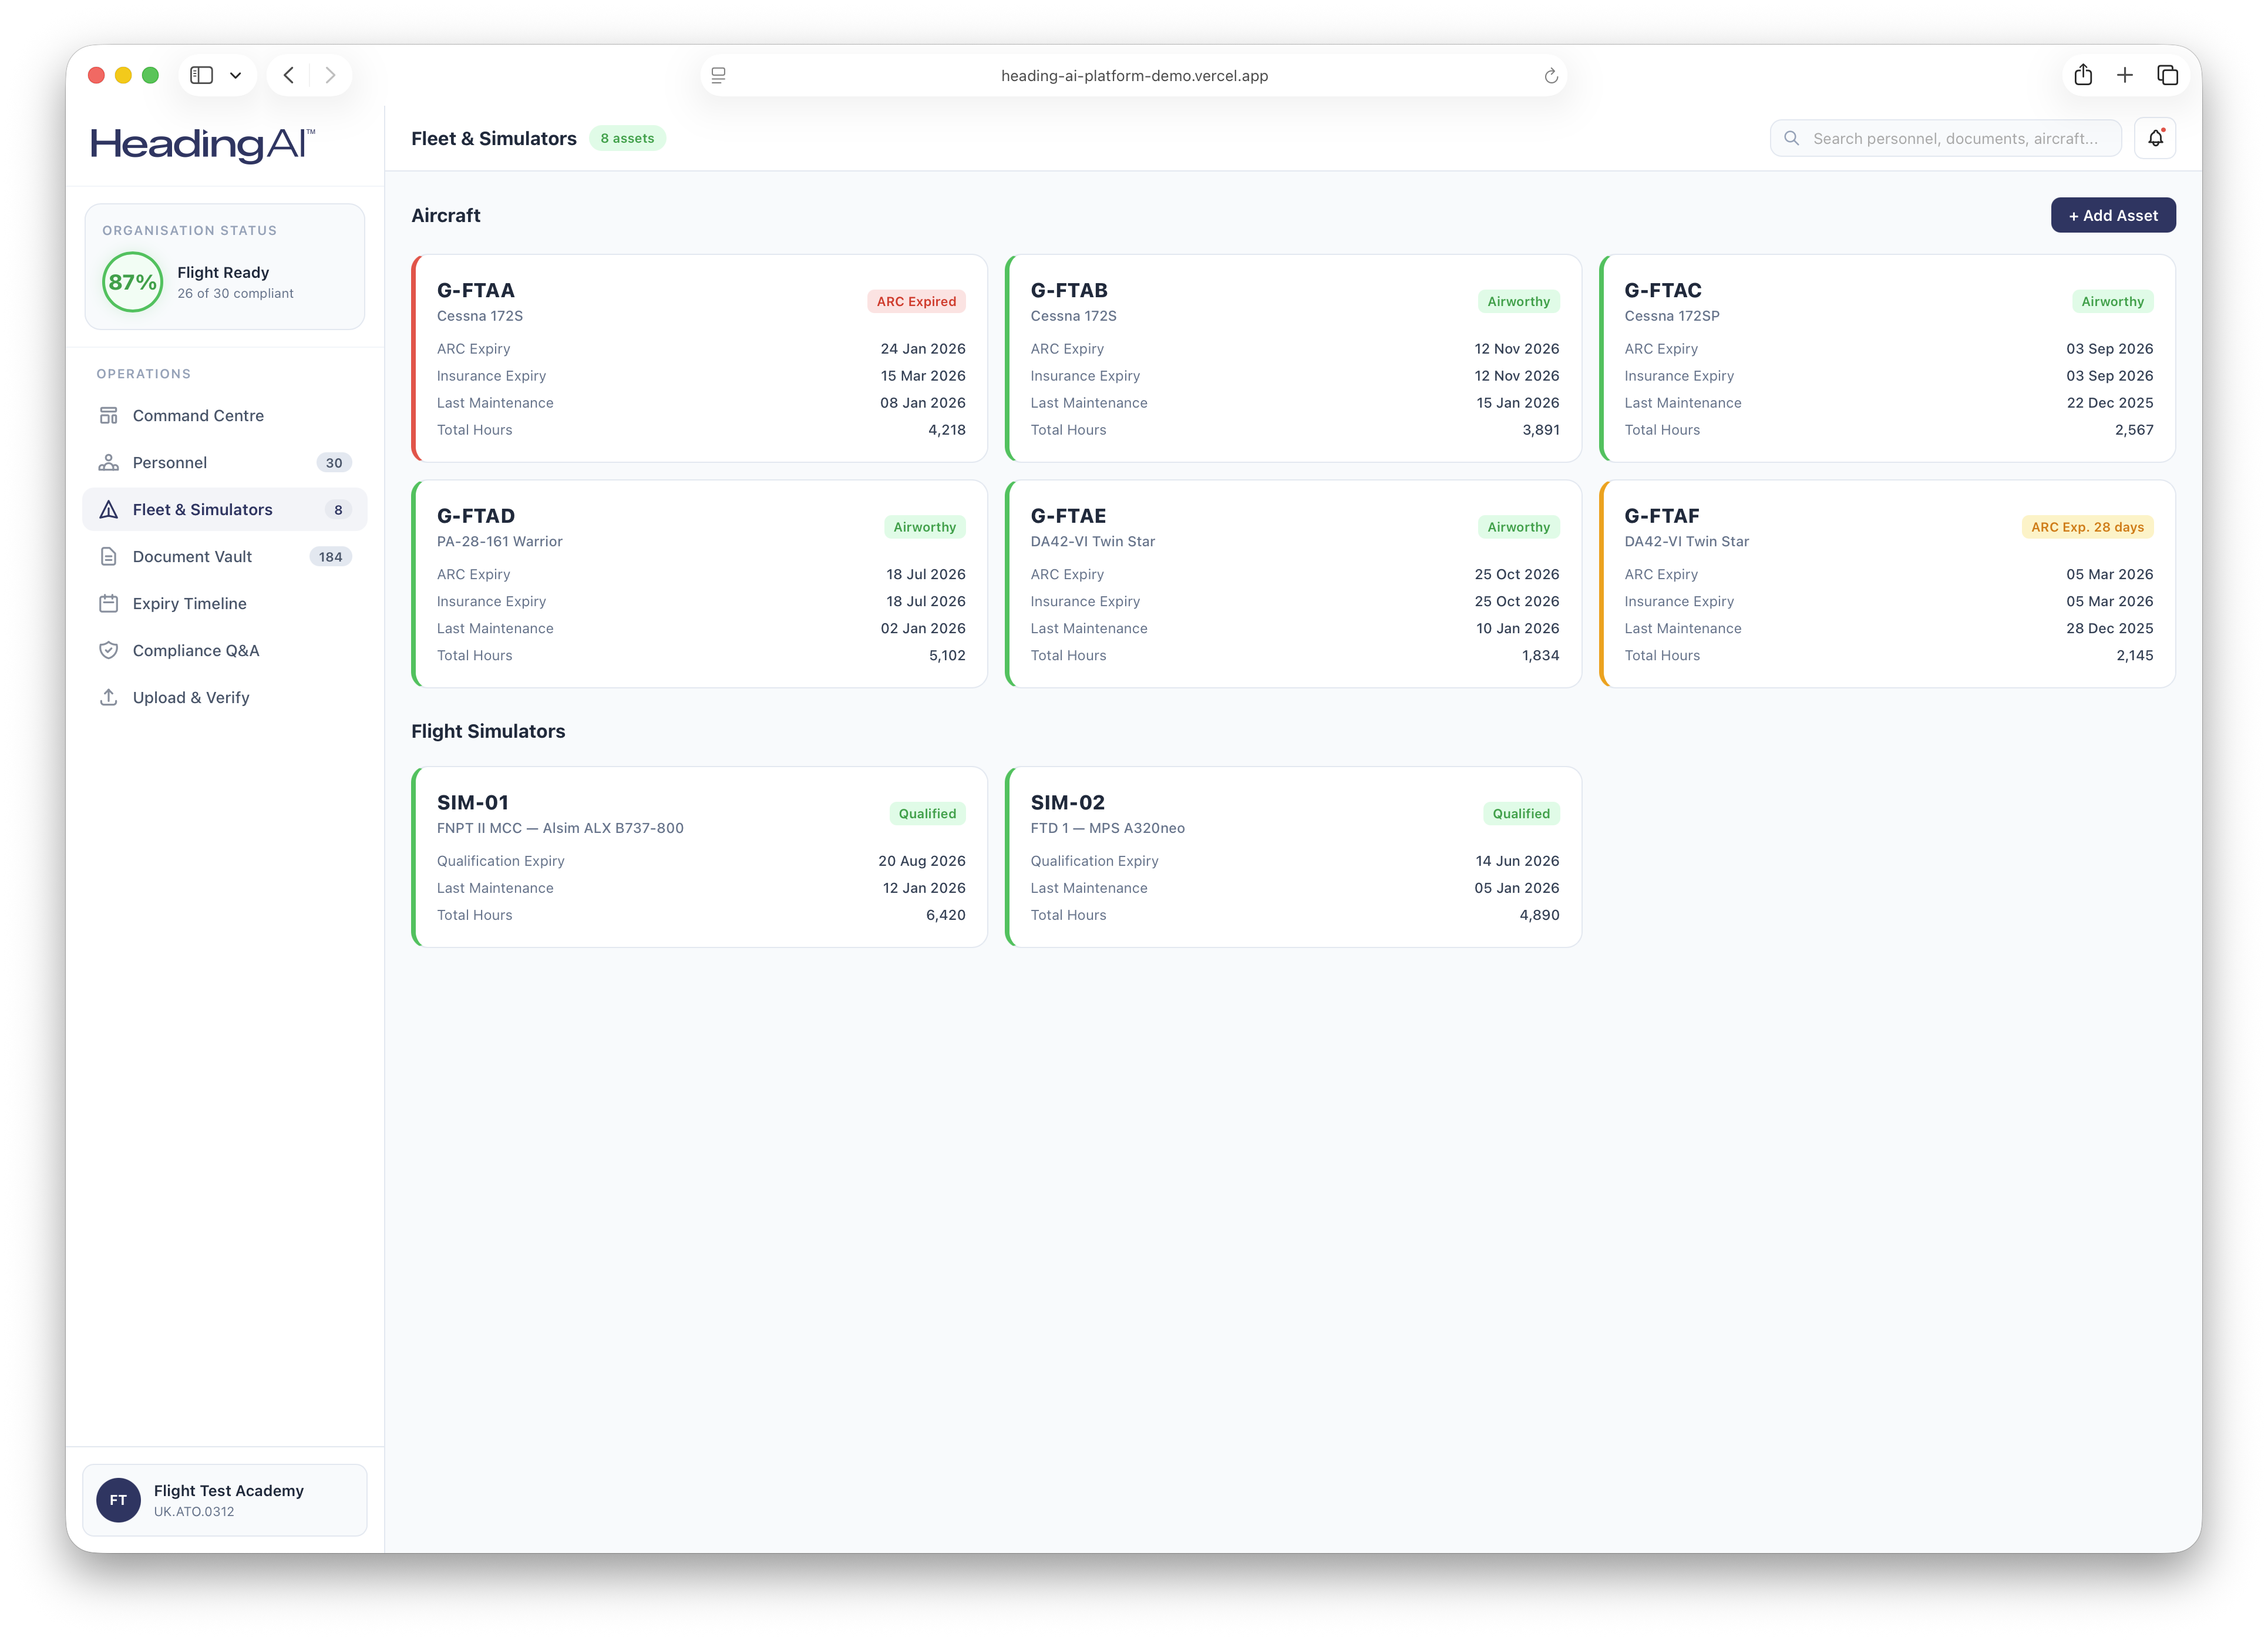Screen dimensions: 2268x1640
Task: Open Document Vault via its document icon
Action: pyautogui.click(x=109, y=556)
